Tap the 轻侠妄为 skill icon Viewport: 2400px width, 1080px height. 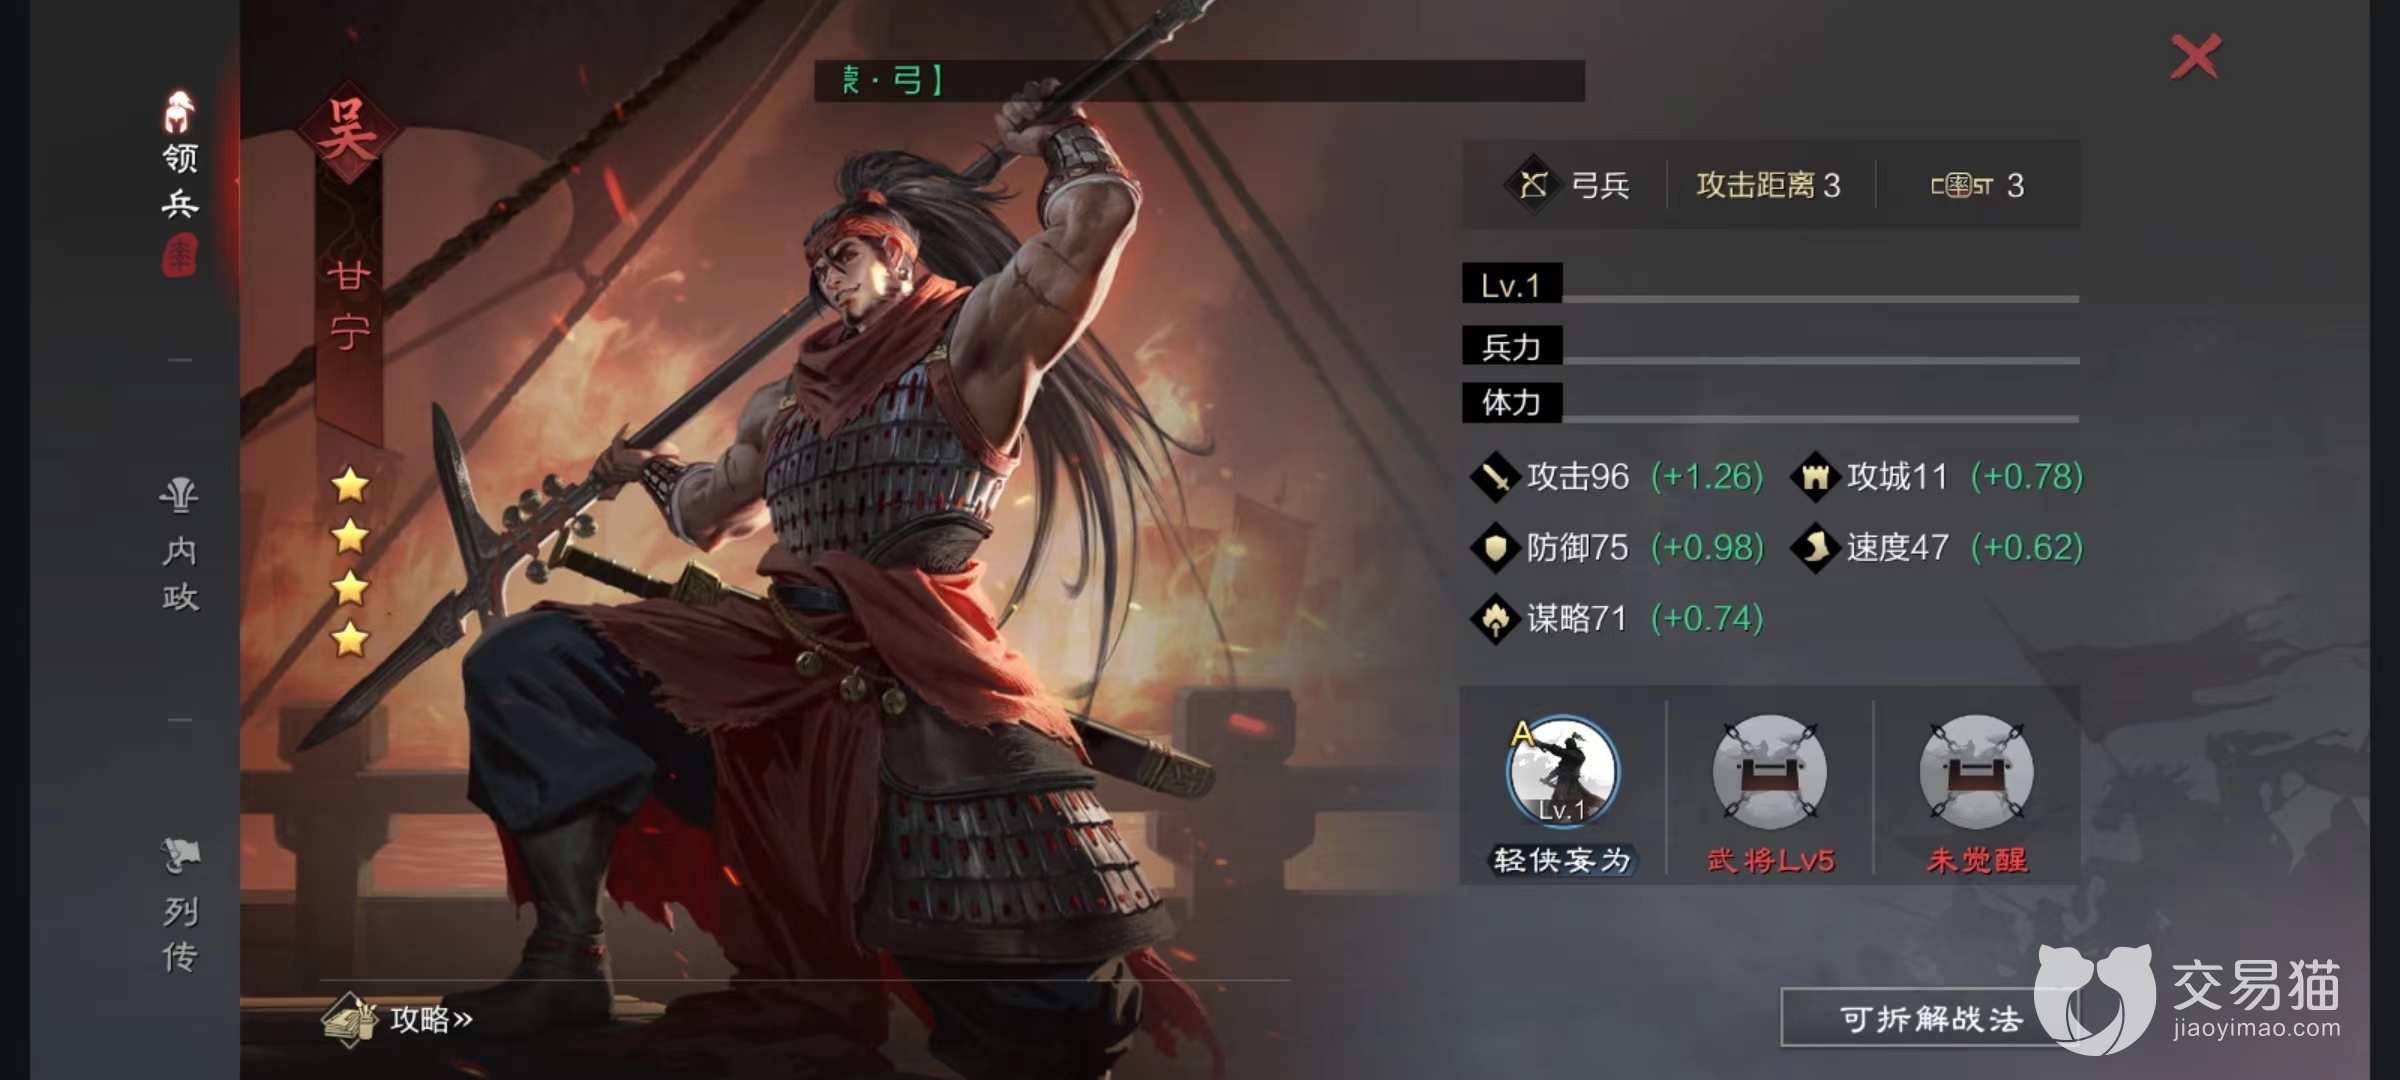1561,772
